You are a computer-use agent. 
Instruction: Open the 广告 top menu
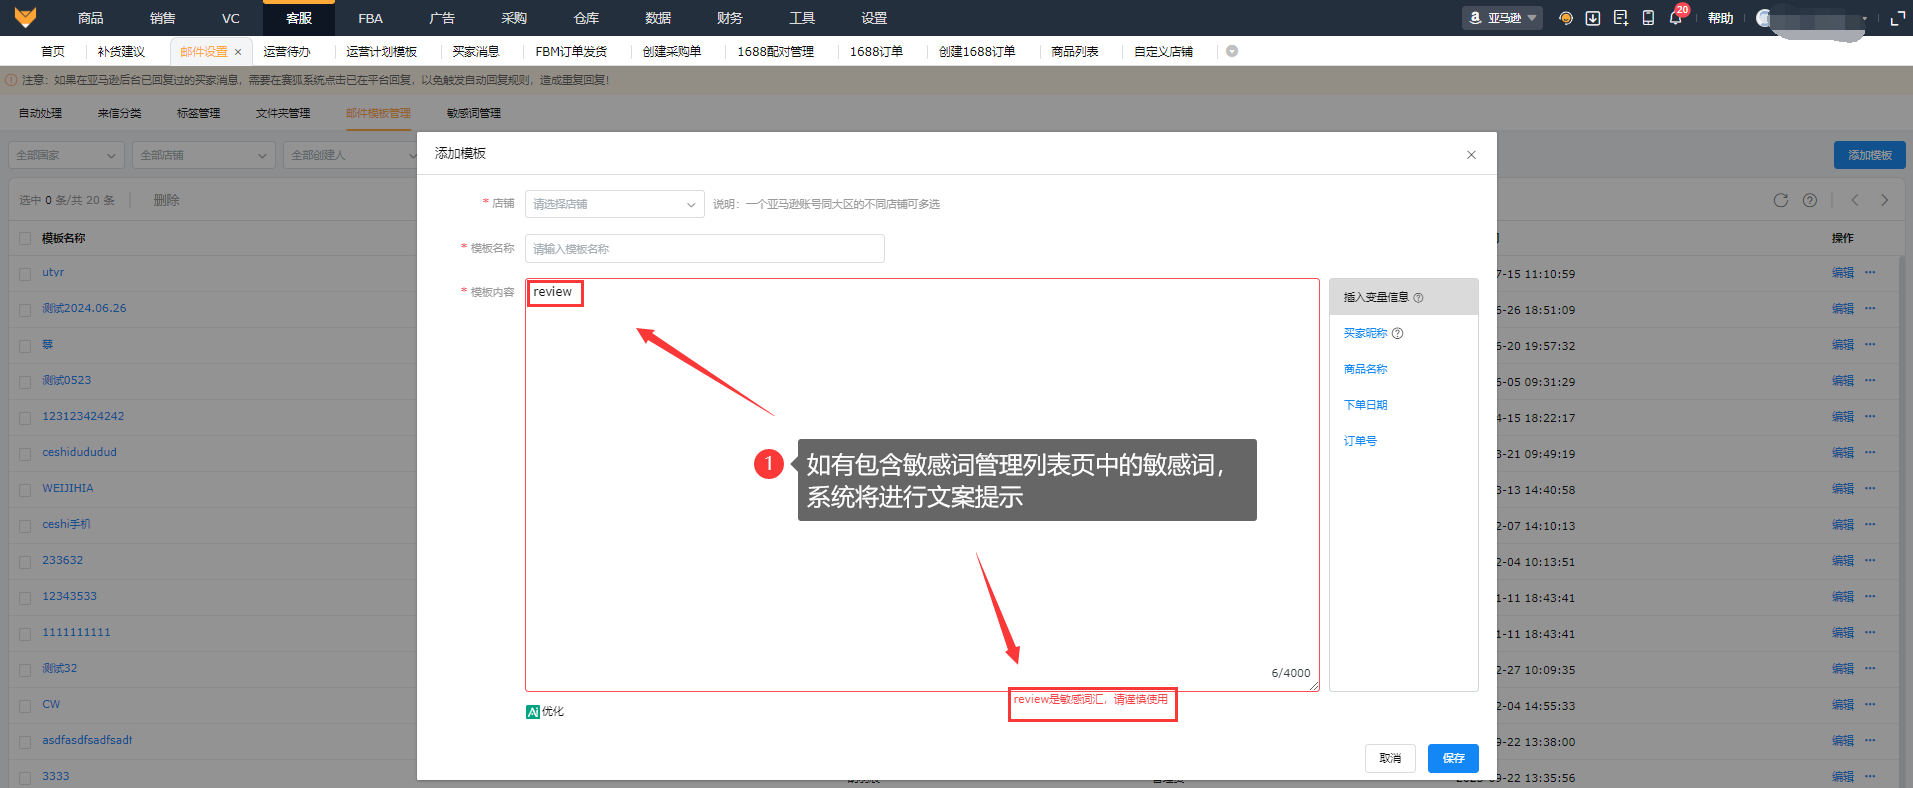442,18
